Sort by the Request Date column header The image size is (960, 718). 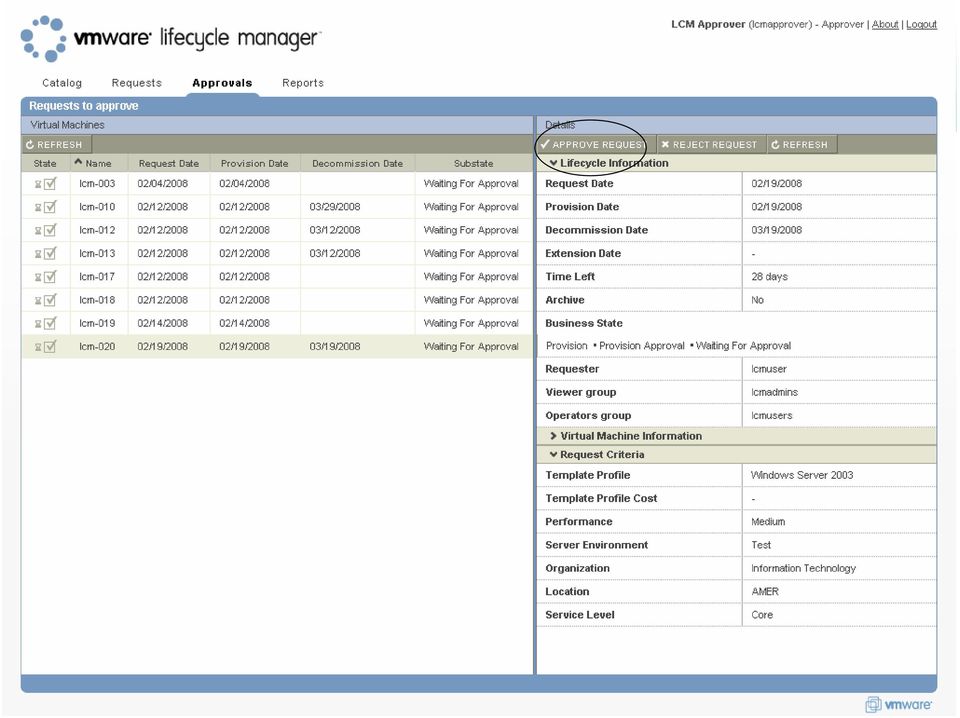(169, 163)
